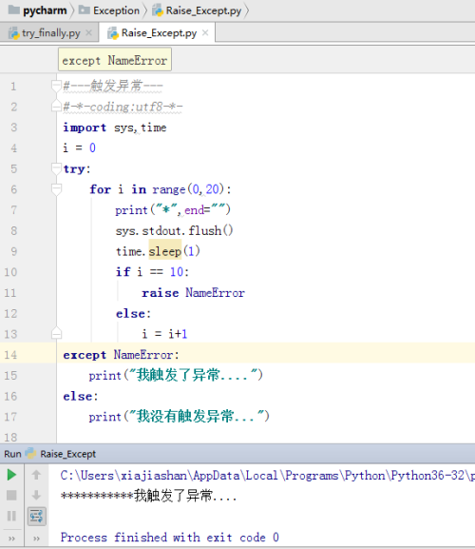Collapse the comment block fold on line 1
This screenshot has width=475, height=549.
click(56, 86)
